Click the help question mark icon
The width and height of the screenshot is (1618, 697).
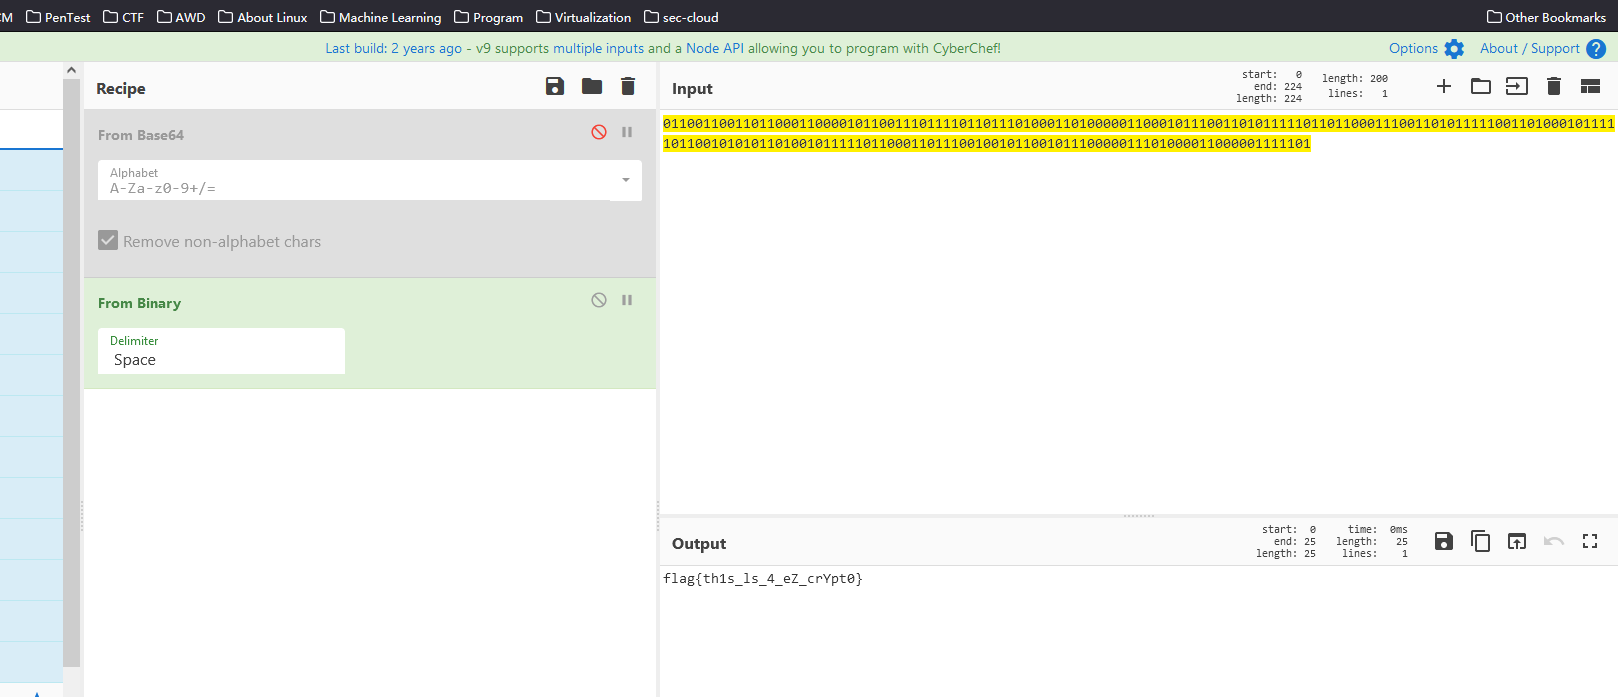coord(1596,49)
